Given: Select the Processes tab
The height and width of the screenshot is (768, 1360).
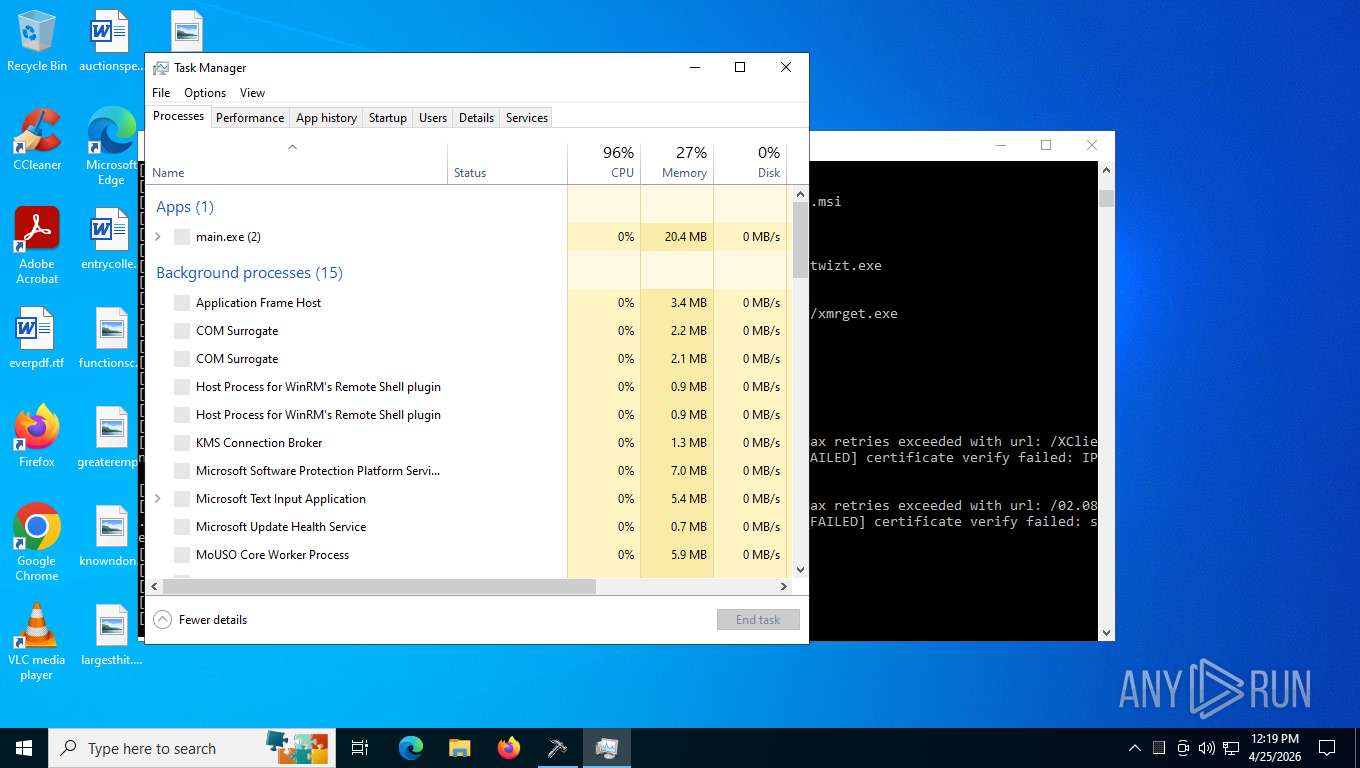Looking at the screenshot, I should coord(179,117).
